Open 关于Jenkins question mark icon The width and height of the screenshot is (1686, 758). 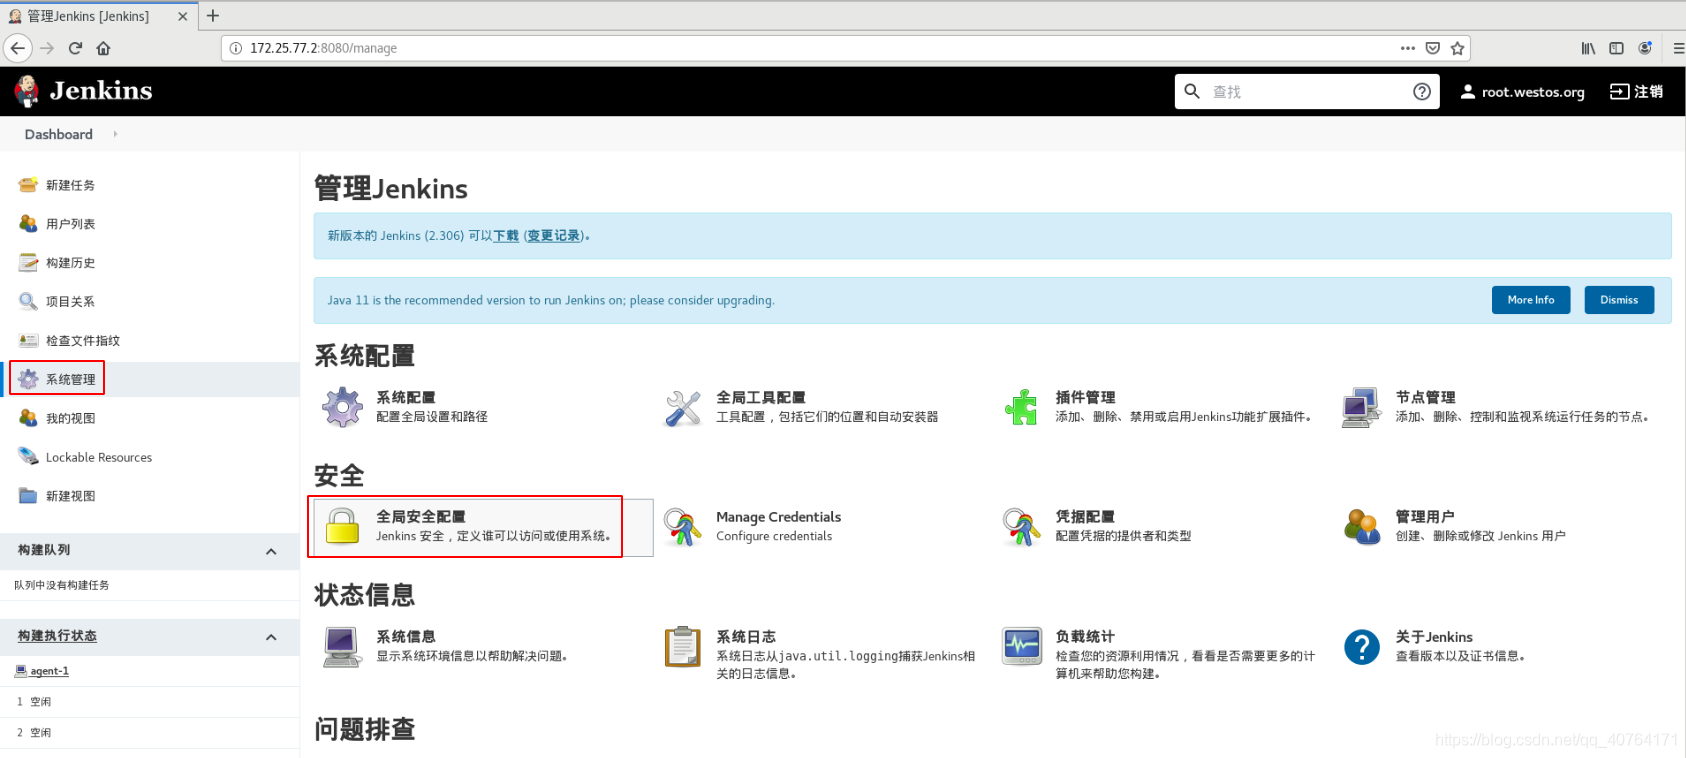[1362, 647]
